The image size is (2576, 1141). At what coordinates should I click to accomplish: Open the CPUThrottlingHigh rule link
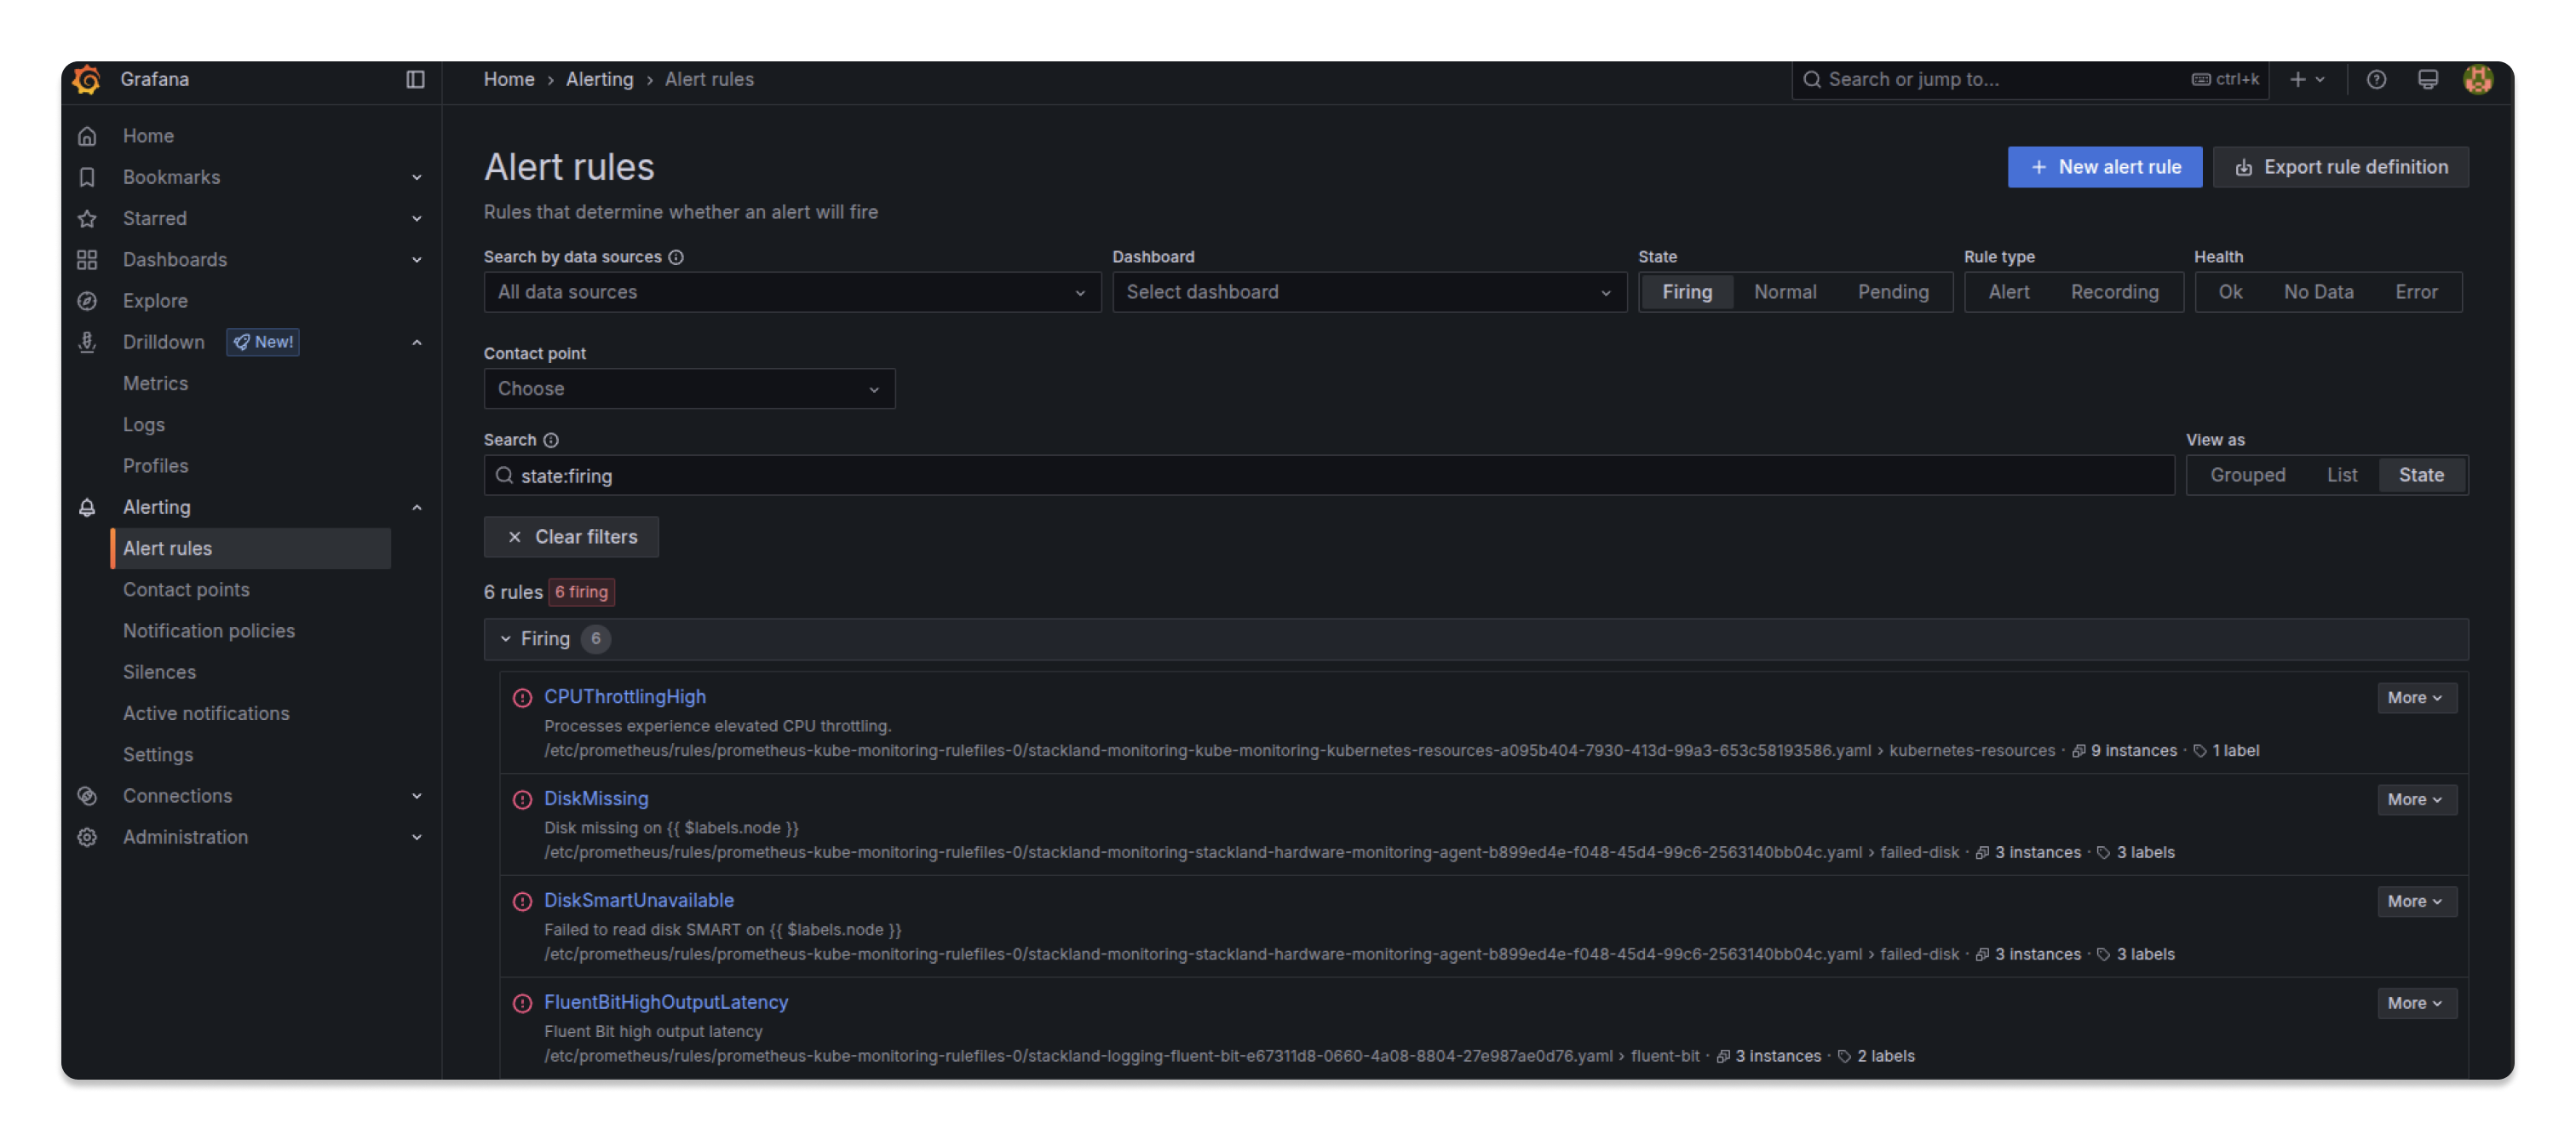(x=624, y=697)
